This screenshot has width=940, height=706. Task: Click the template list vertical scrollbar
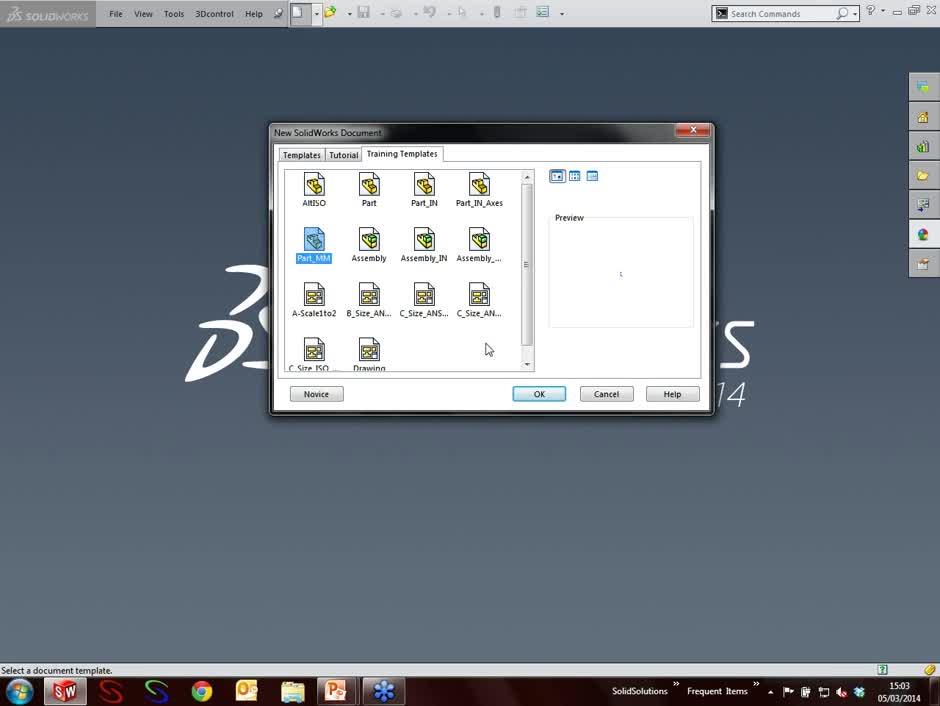[x=527, y=264]
